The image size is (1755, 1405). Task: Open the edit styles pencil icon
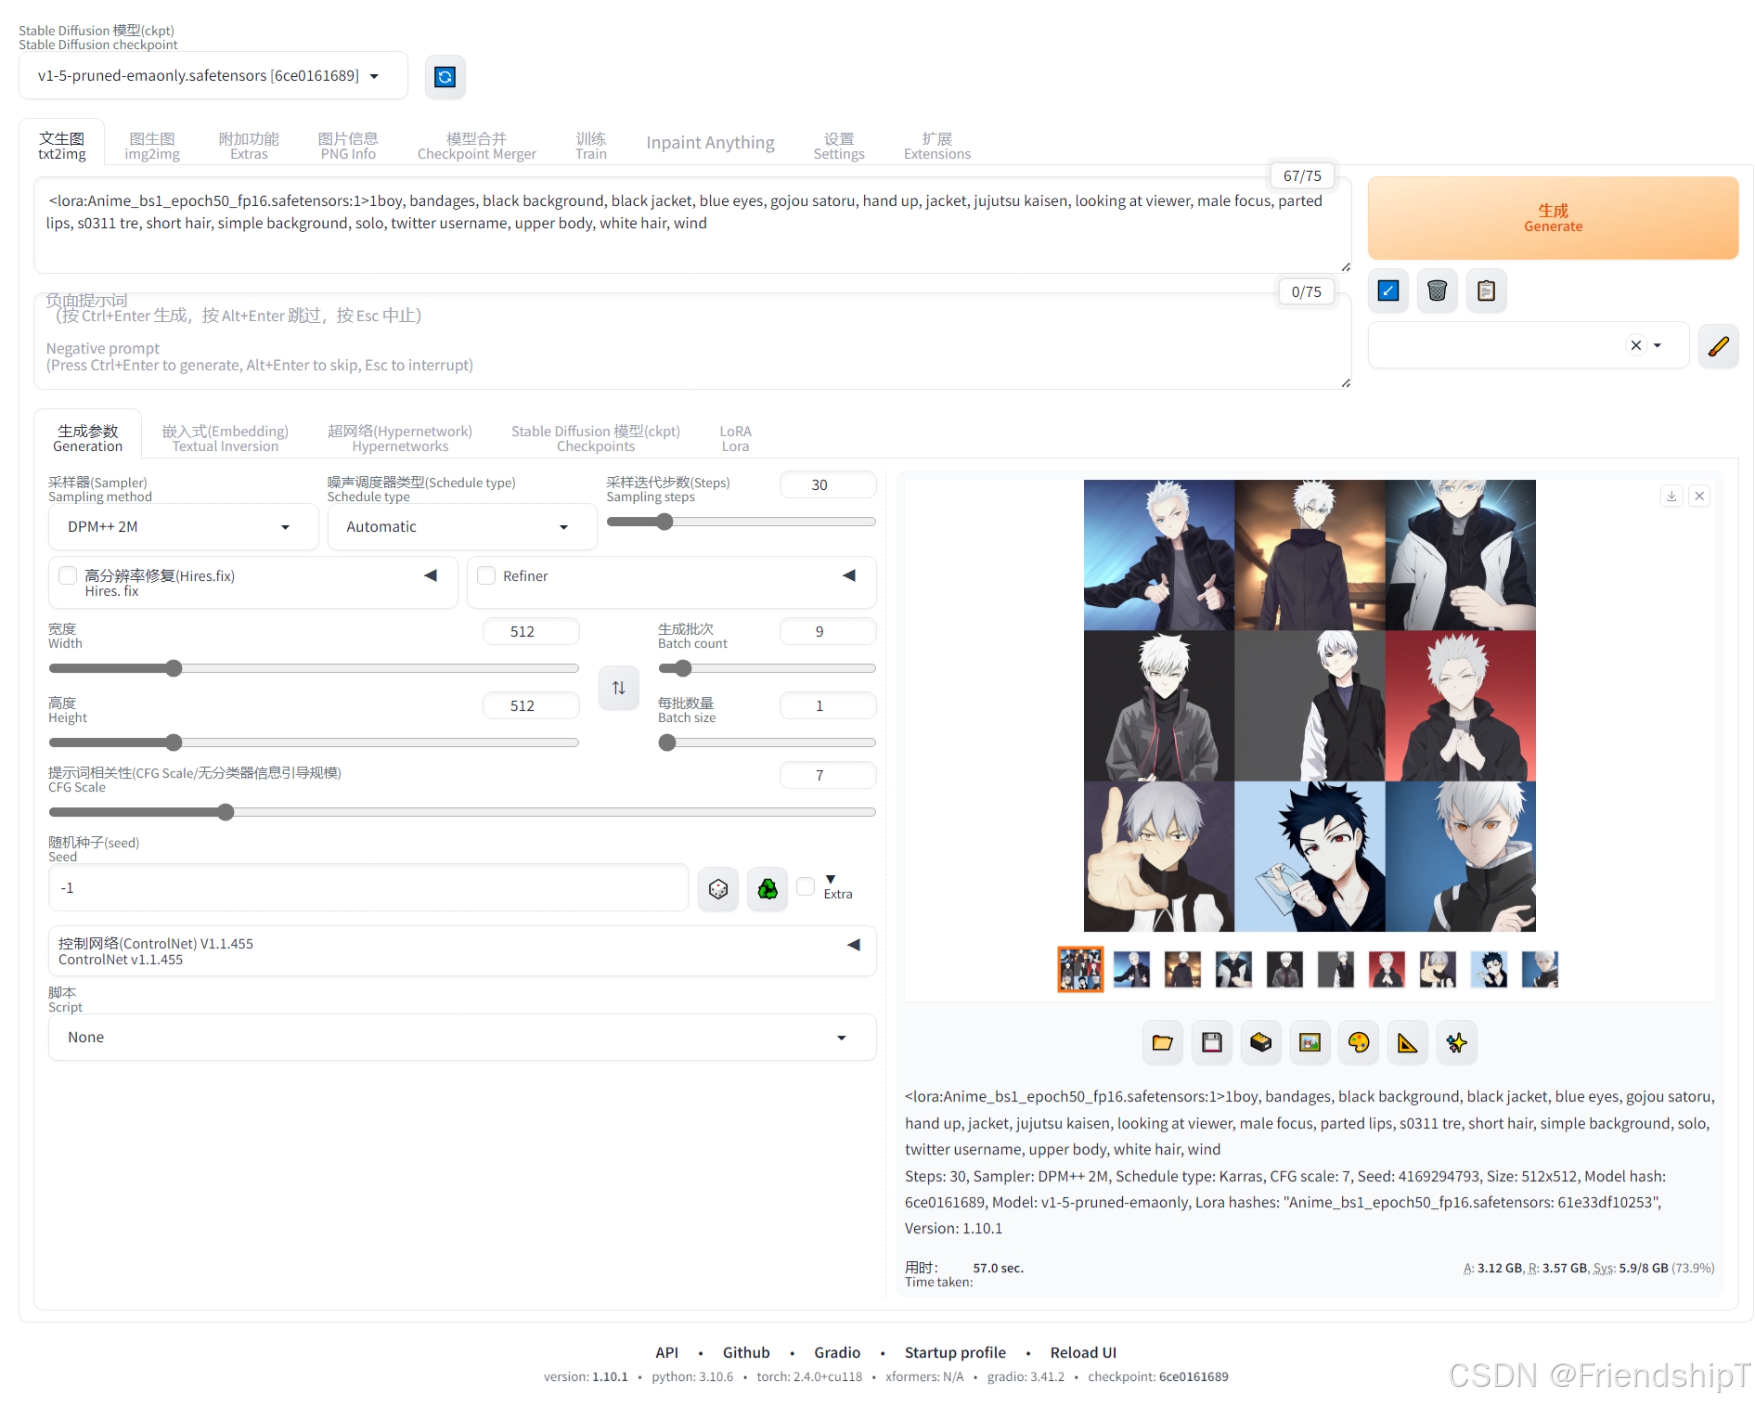click(x=1718, y=346)
